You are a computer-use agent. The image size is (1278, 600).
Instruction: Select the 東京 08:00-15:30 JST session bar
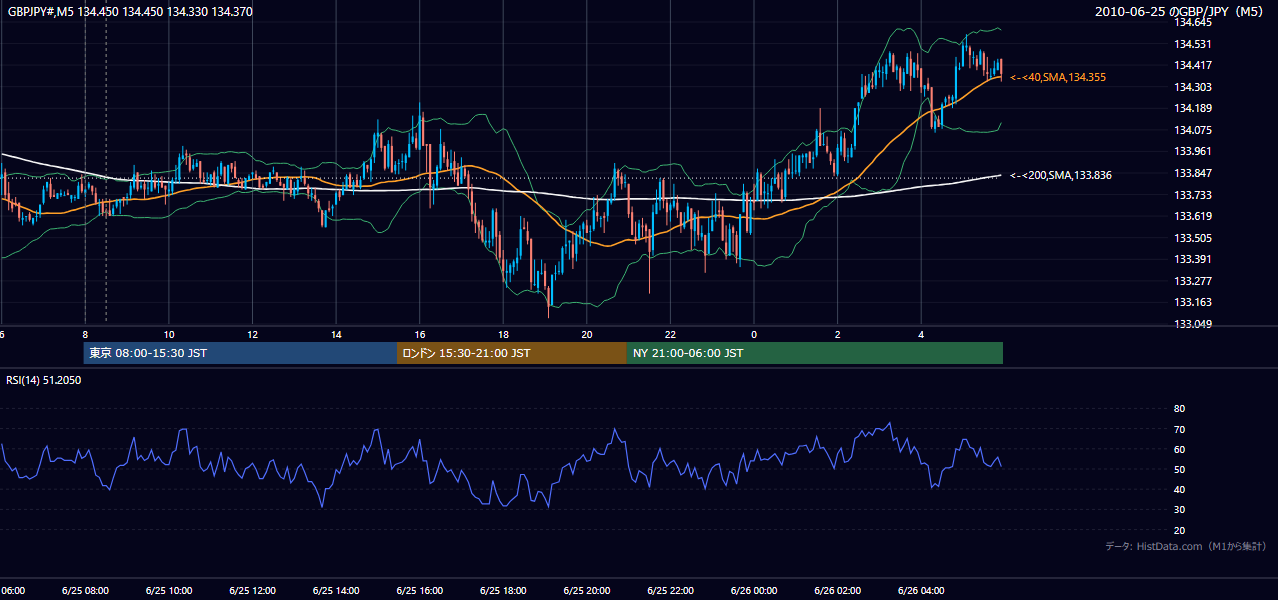(x=240, y=353)
